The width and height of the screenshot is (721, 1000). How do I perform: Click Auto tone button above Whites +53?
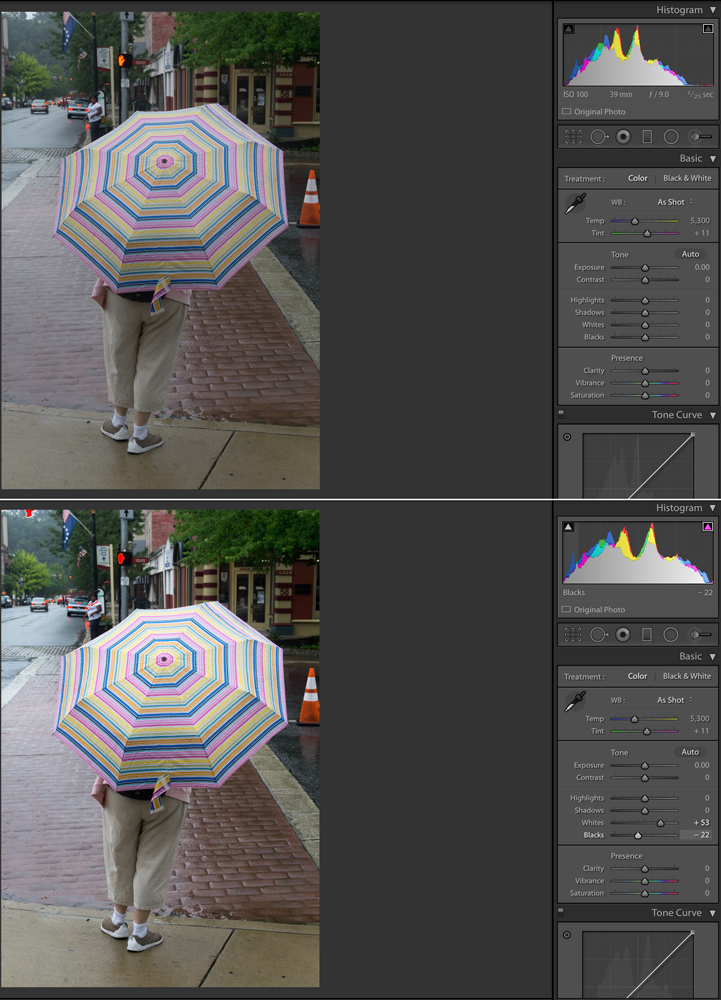click(690, 752)
